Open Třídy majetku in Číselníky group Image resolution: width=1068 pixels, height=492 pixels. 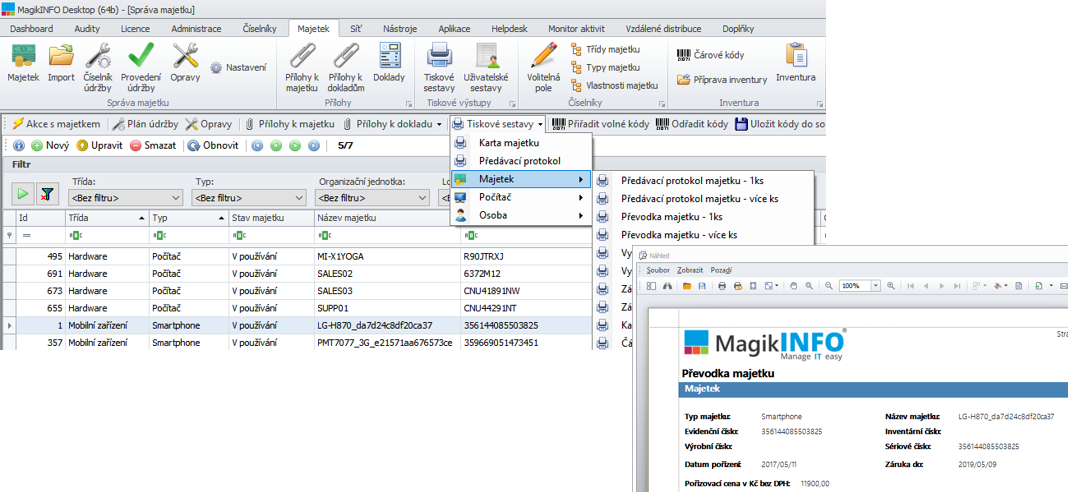(605, 50)
